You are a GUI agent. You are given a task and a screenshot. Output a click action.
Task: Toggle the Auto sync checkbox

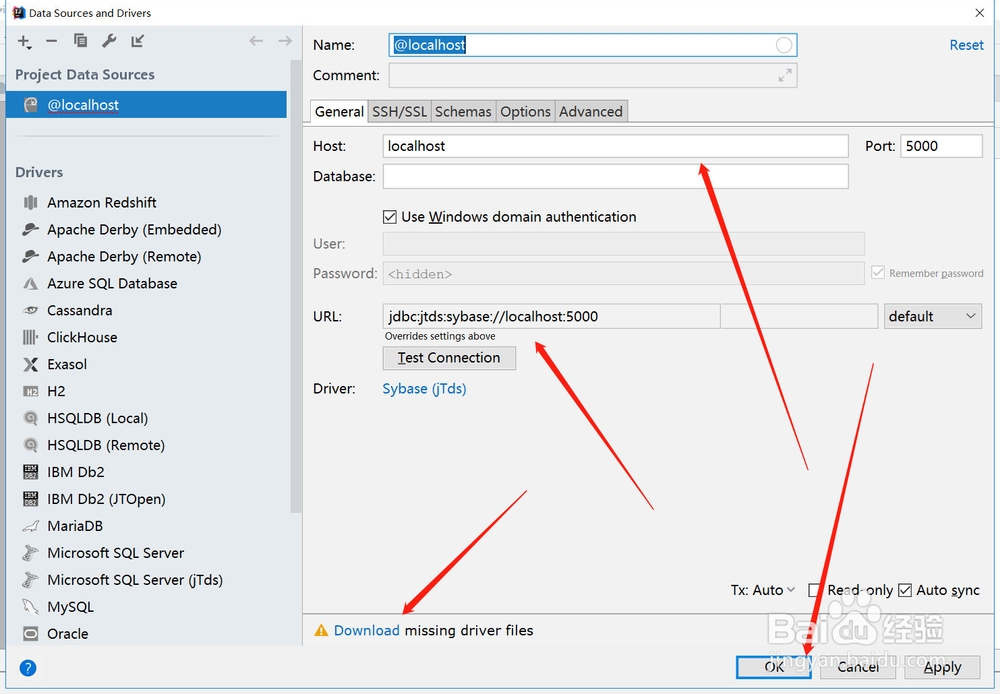click(904, 590)
